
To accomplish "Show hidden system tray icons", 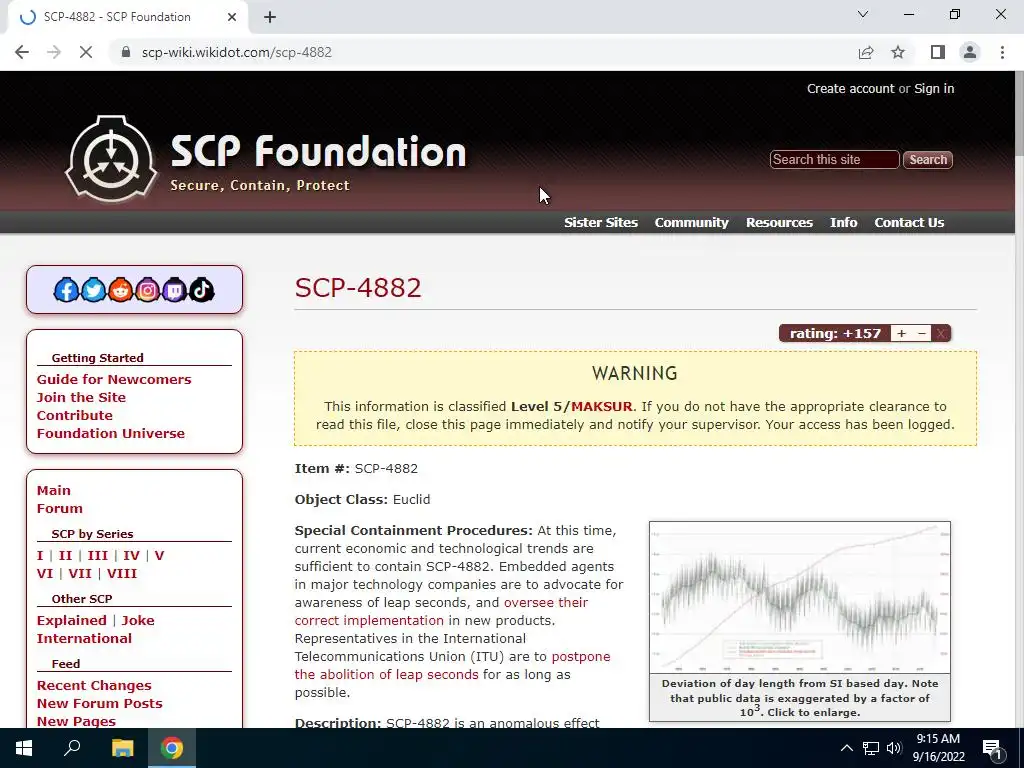I will coord(846,748).
